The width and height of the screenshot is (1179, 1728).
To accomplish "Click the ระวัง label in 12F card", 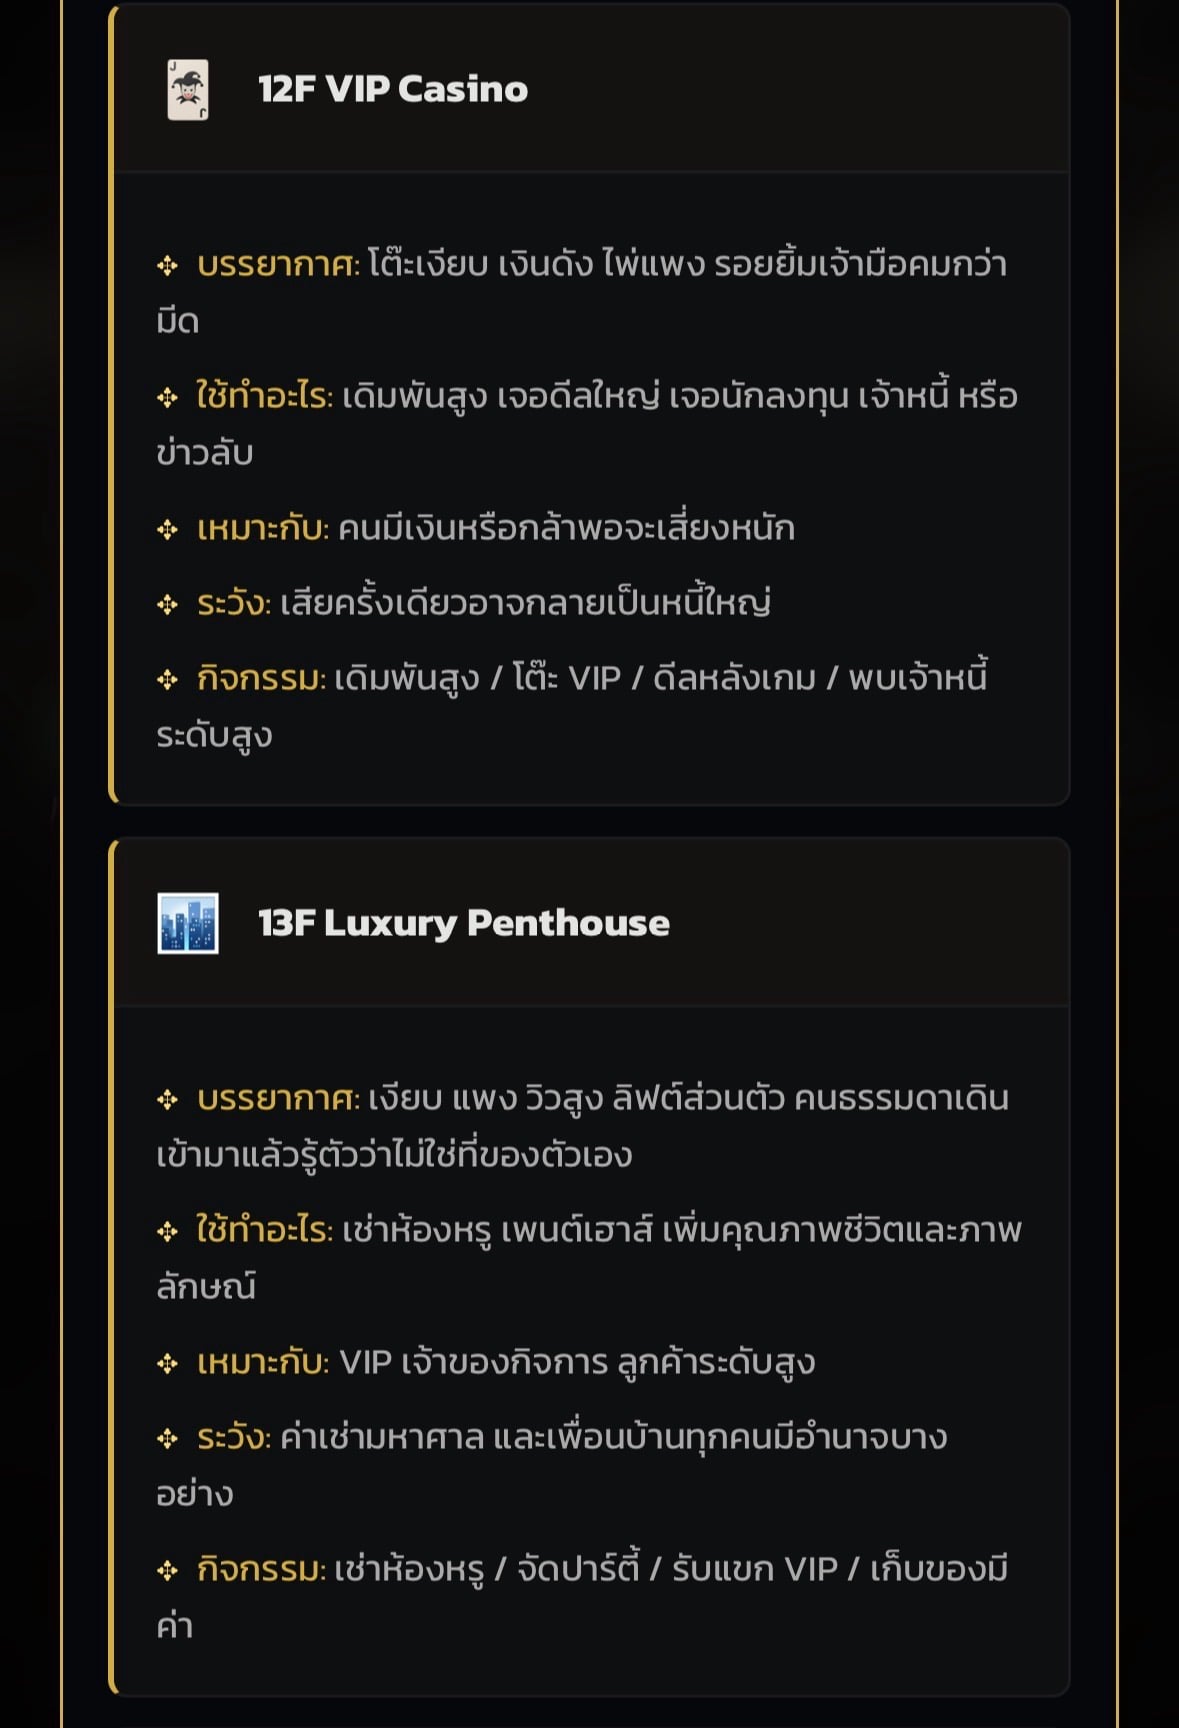I will click(x=233, y=604).
